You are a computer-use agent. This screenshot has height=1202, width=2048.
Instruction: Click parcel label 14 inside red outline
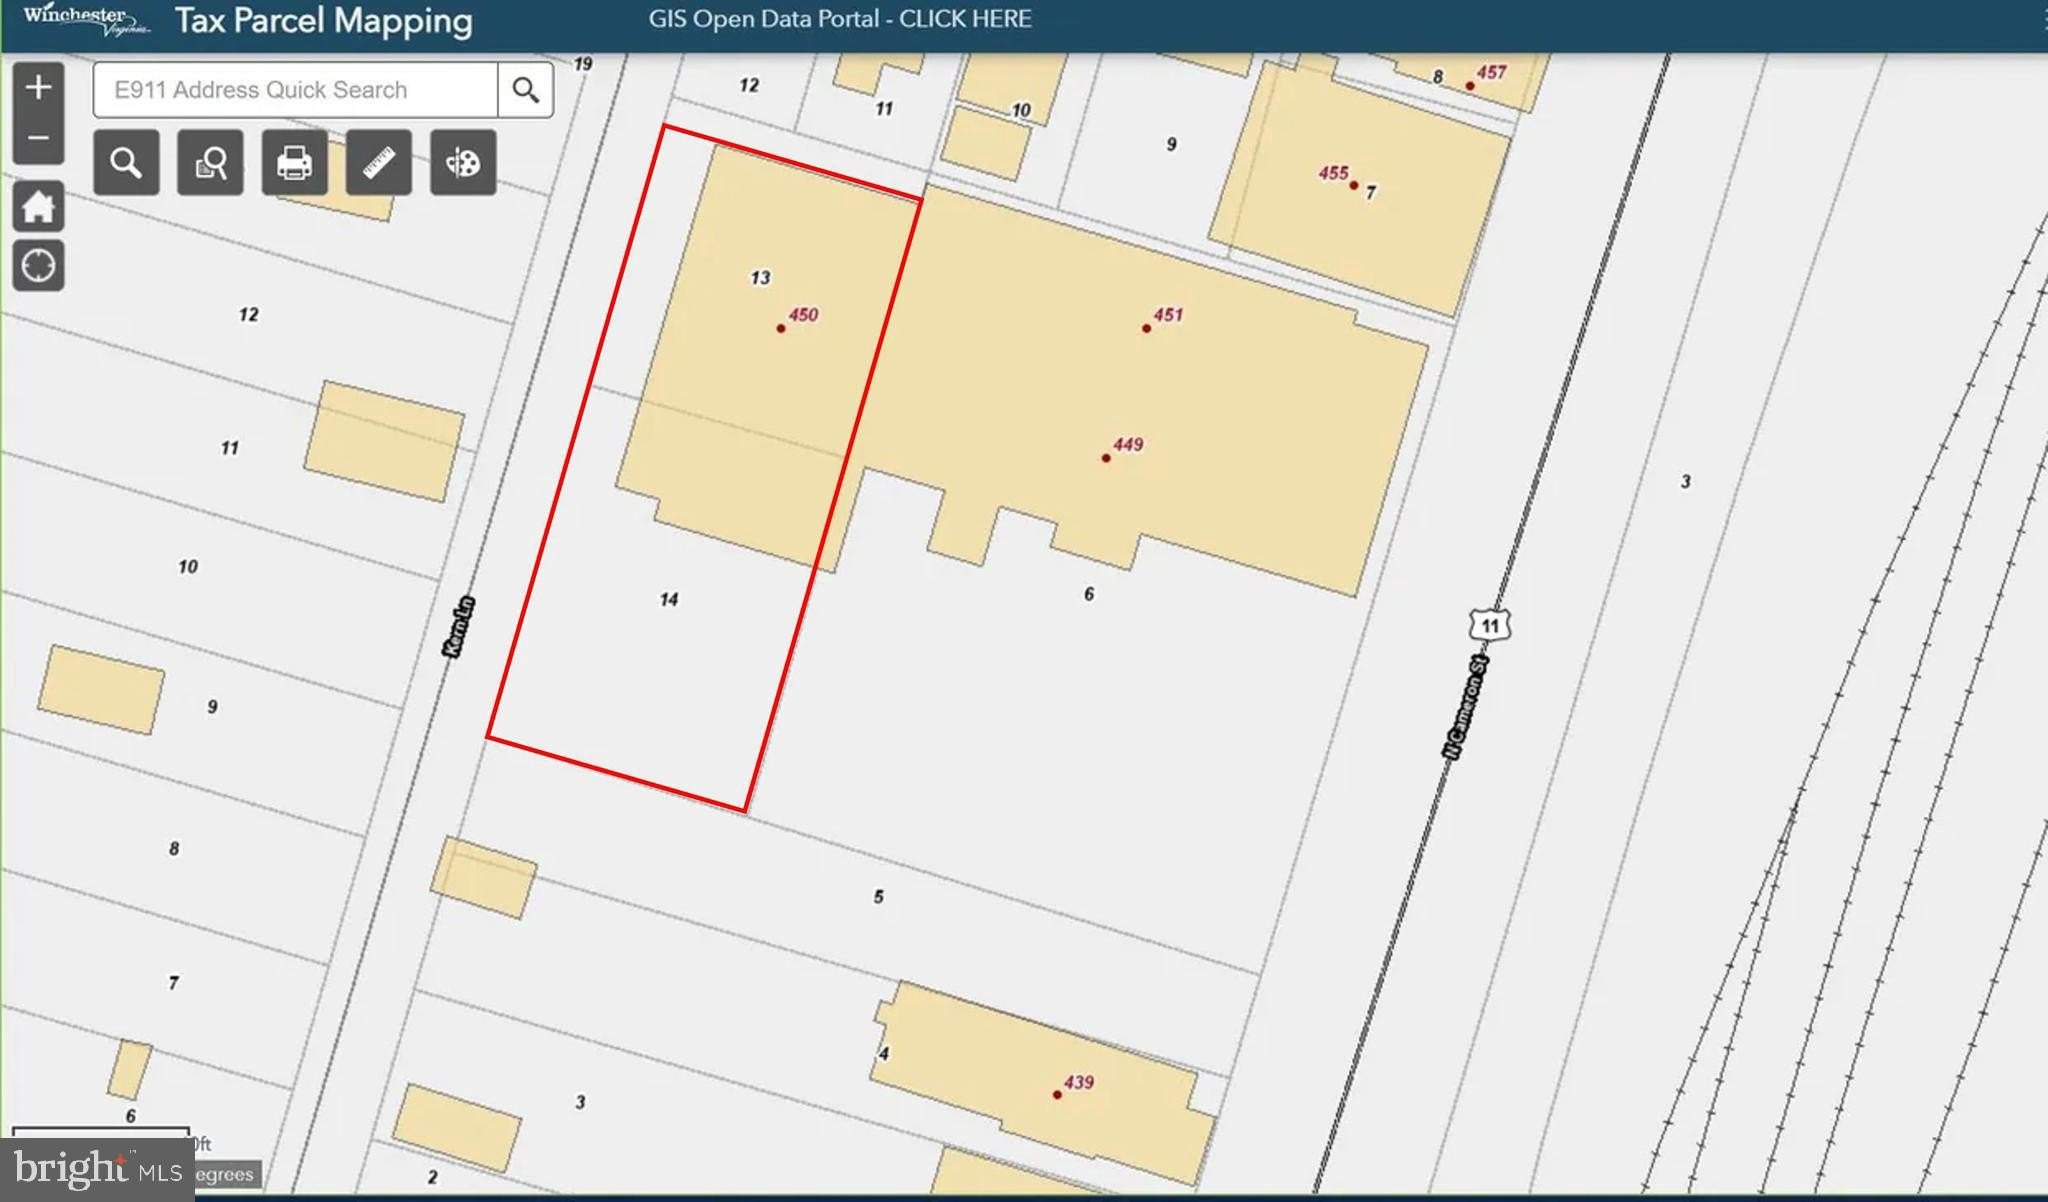click(669, 599)
